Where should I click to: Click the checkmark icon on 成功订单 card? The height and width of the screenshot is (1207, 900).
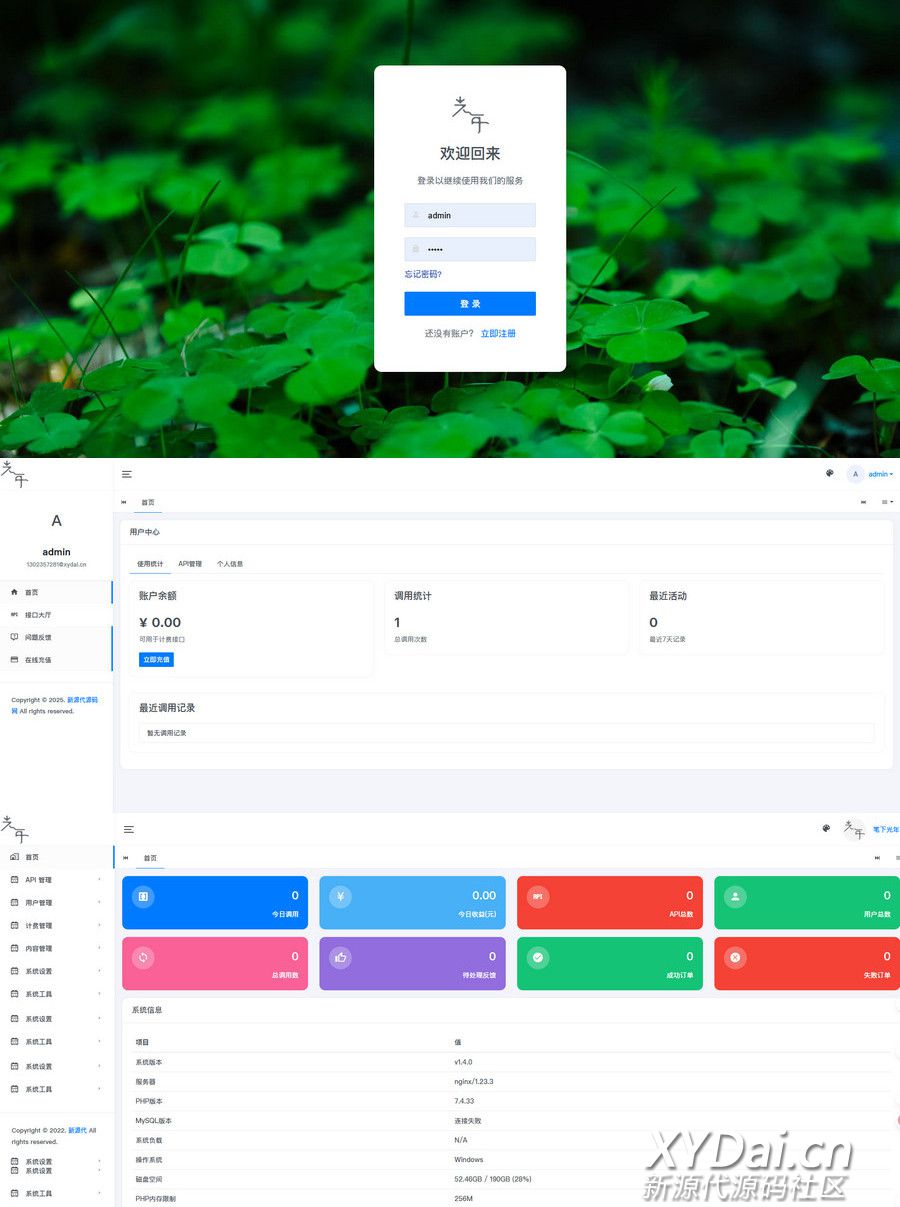pyautogui.click(x=538, y=957)
